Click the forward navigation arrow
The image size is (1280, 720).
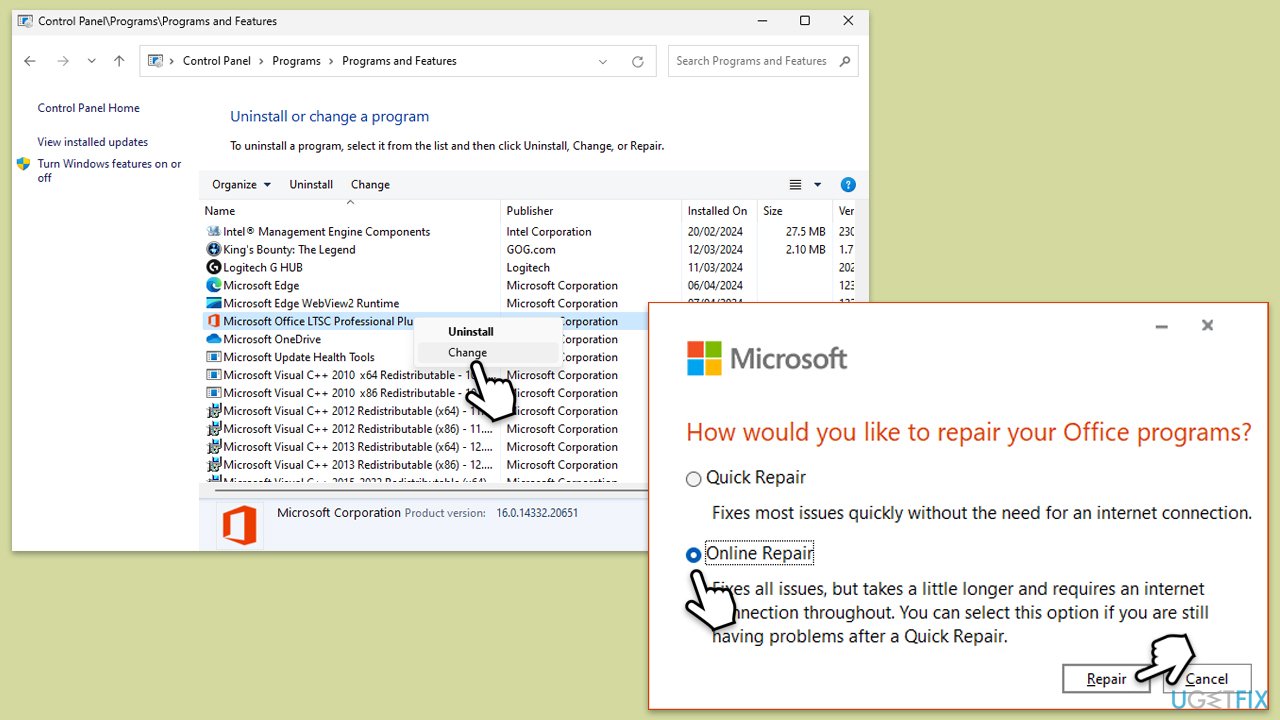coord(63,61)
